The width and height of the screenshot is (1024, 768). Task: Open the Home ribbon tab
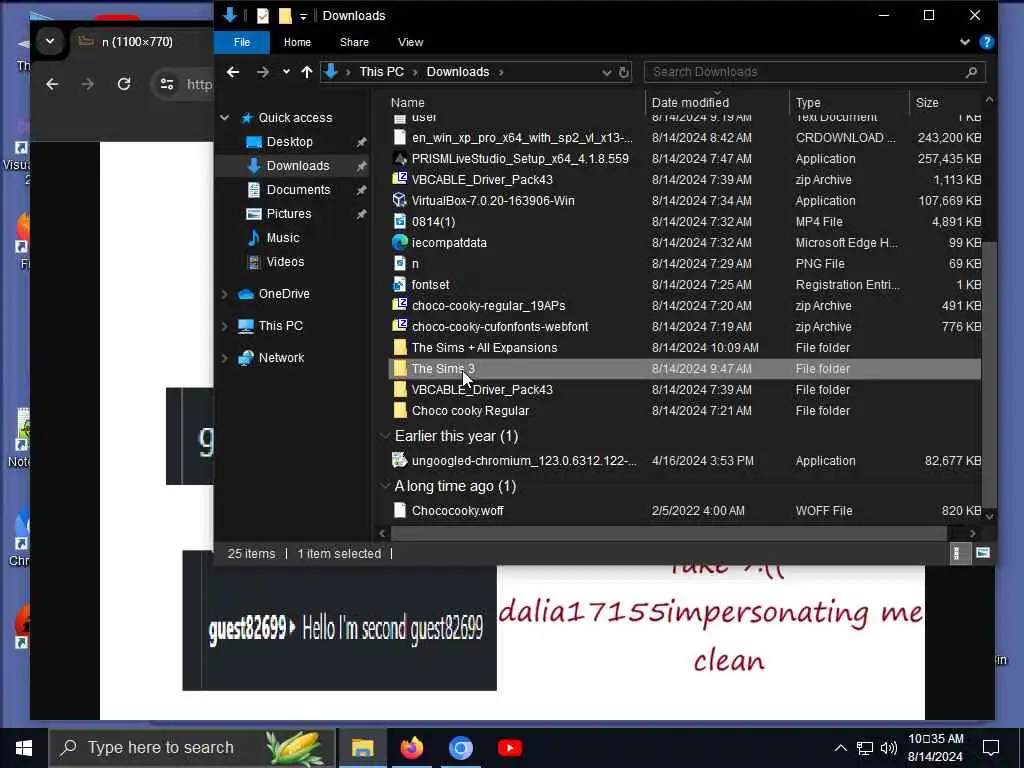tap(297, 42)
